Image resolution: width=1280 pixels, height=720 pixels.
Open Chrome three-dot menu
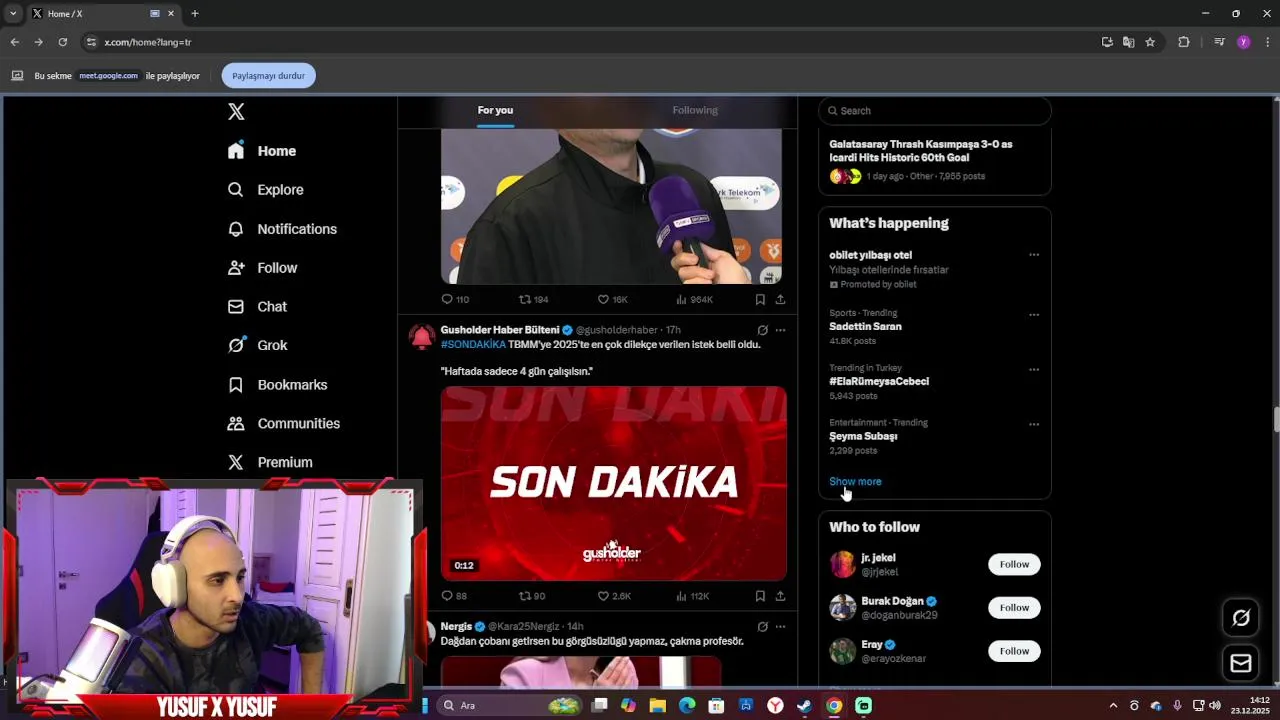point(1267,42)
